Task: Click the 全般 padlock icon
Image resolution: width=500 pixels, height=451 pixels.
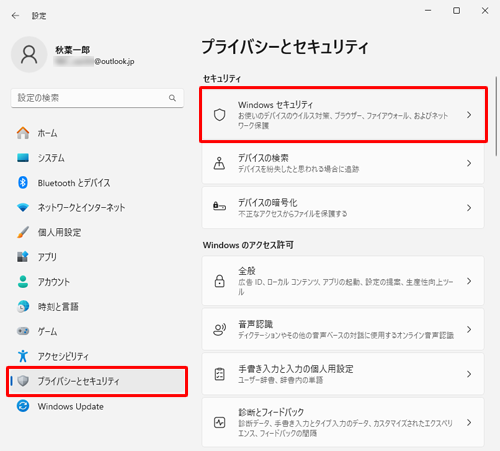Action: coord(219,281)
